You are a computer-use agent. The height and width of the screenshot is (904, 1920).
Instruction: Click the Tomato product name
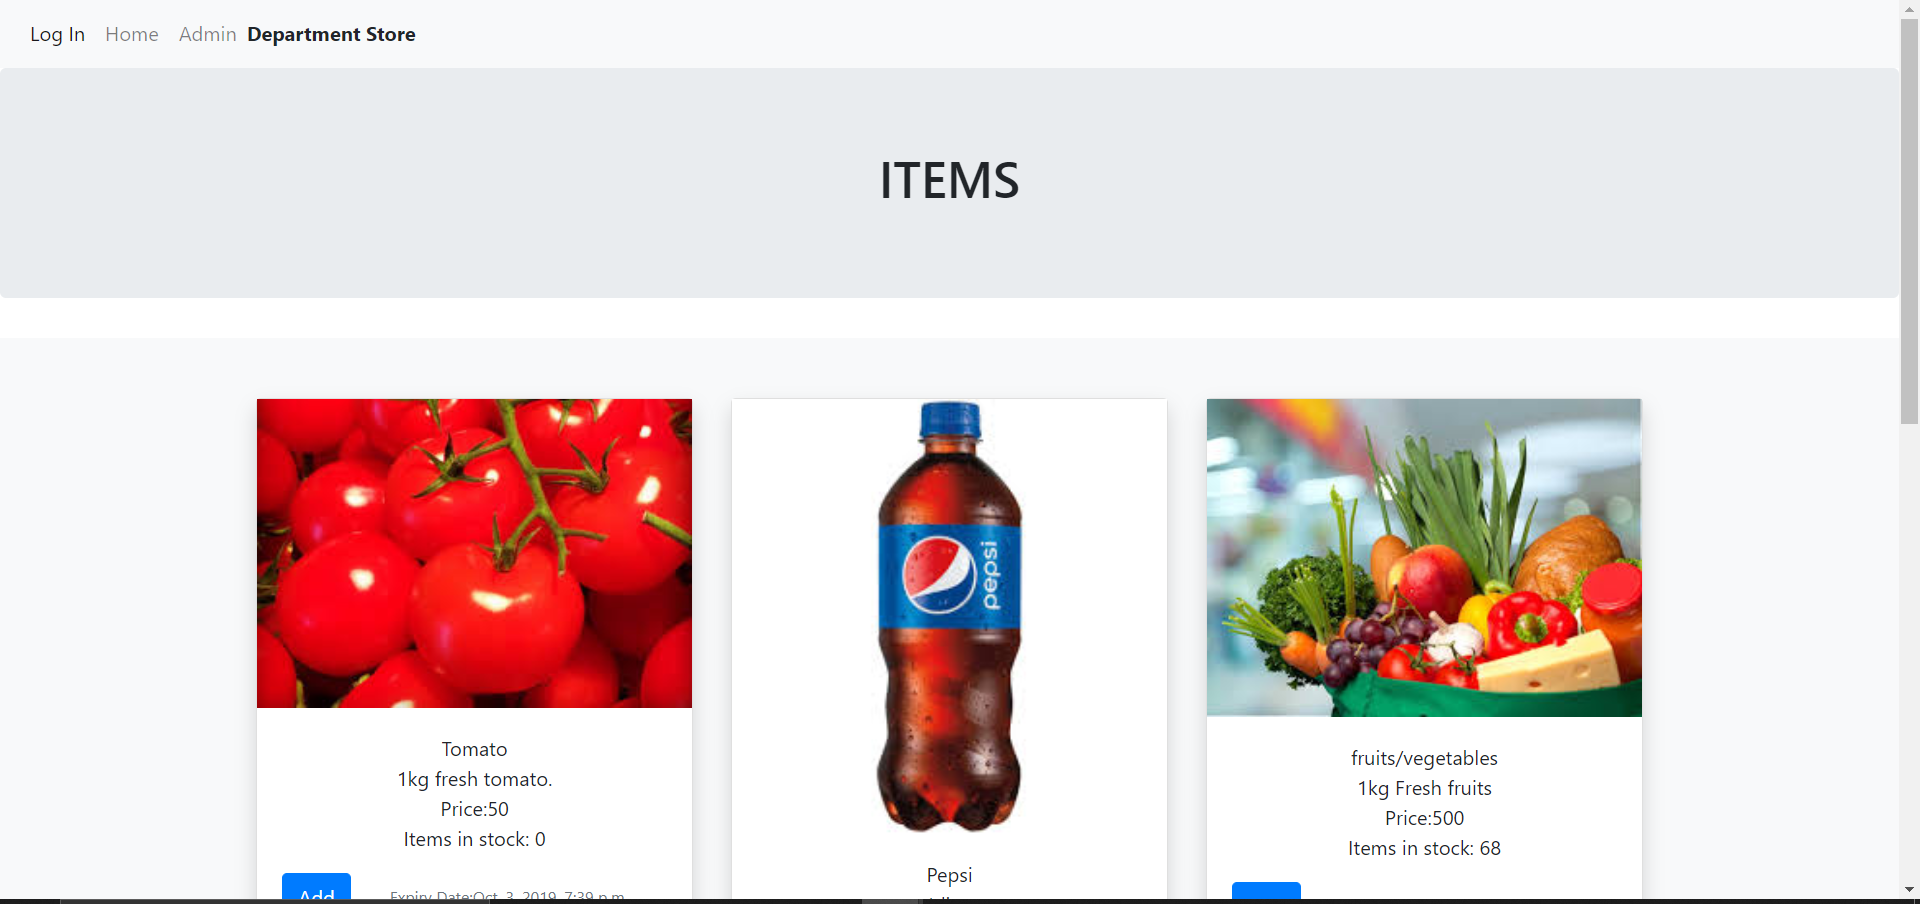[x=474, y=749]
